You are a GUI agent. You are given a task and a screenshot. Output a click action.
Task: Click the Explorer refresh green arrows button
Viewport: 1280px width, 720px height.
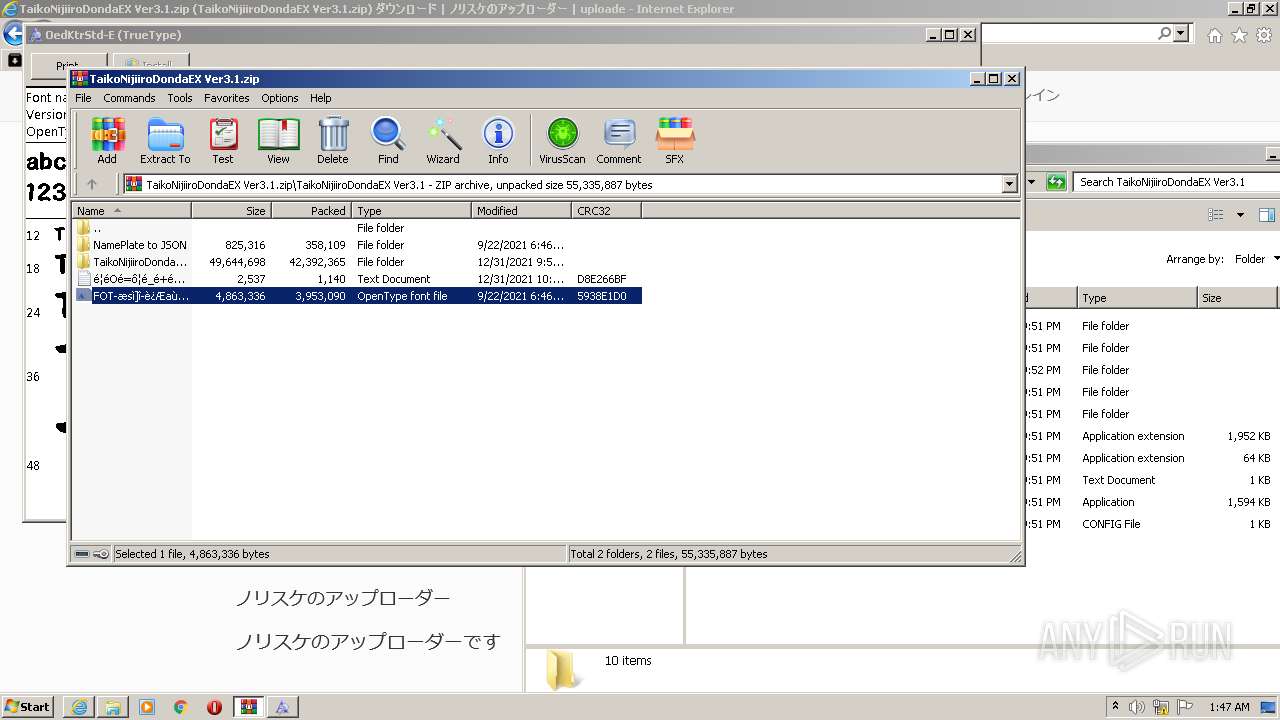(1056, 182)
